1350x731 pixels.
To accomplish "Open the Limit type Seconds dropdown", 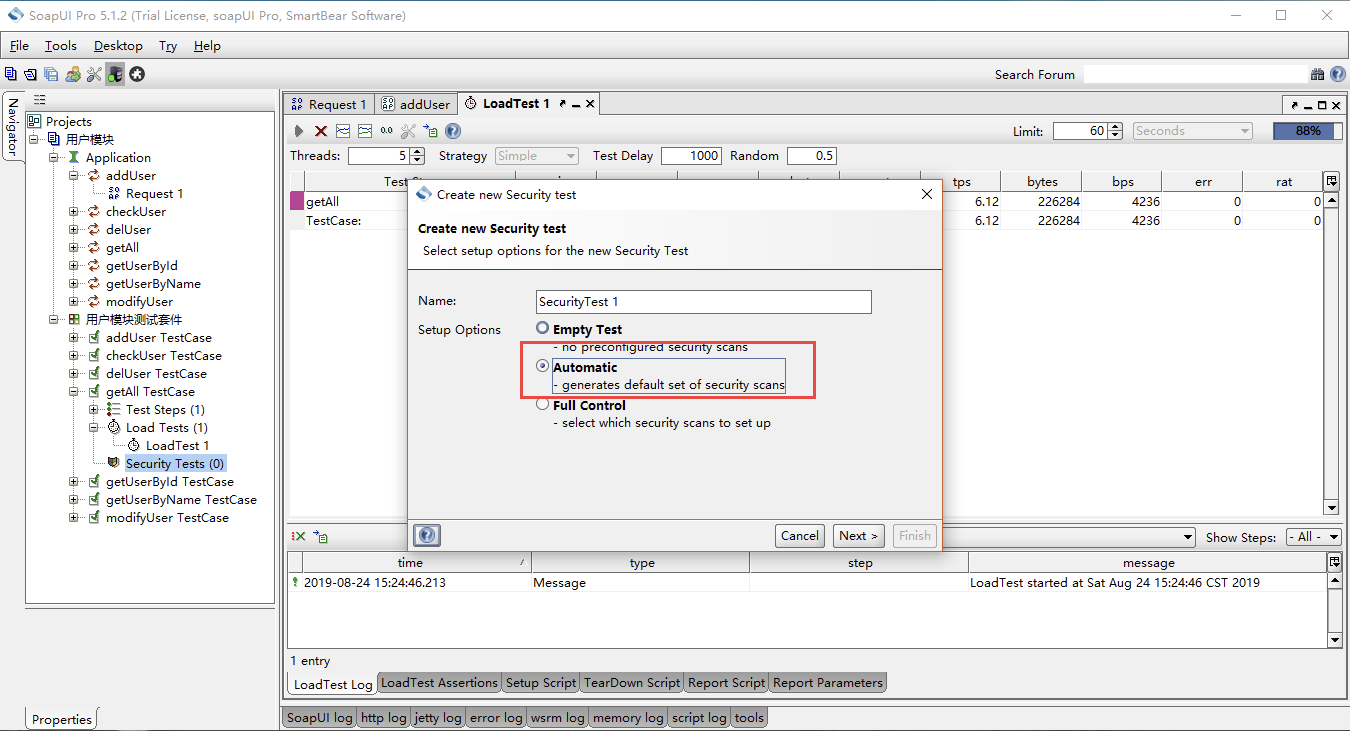I will [x=1192, y=131].
